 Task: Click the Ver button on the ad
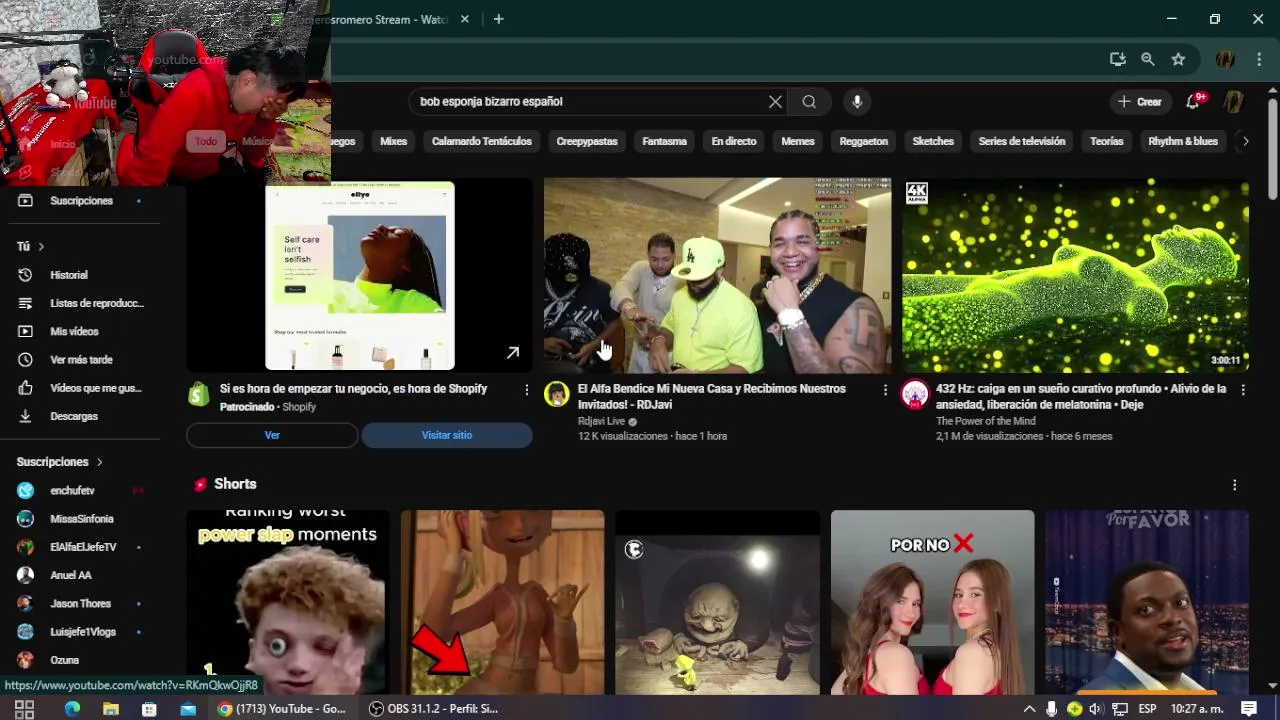tap(272, 435)
